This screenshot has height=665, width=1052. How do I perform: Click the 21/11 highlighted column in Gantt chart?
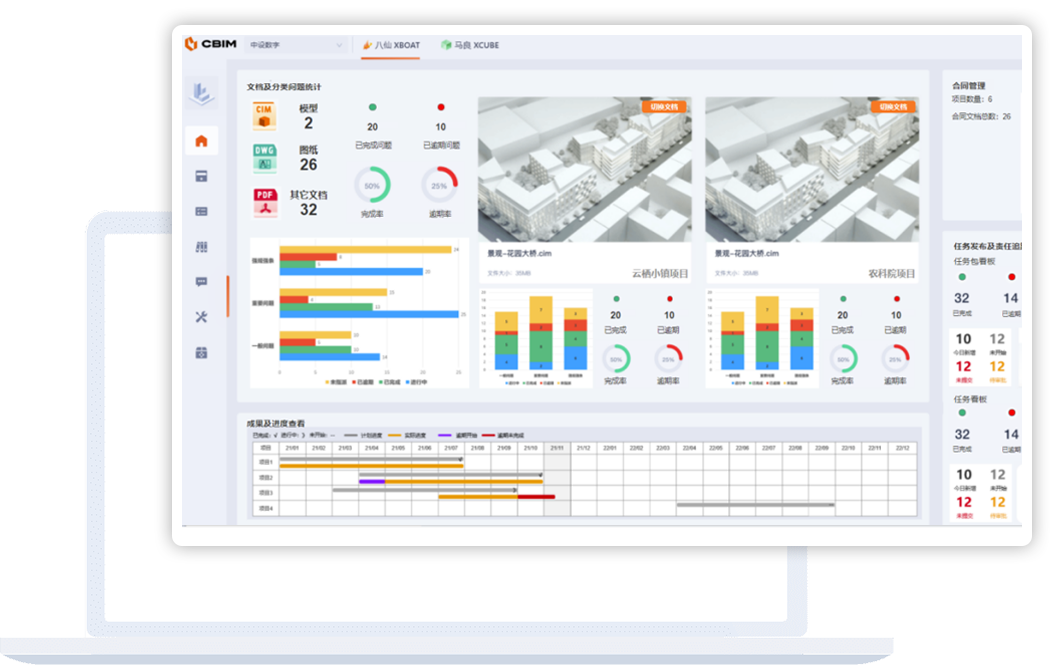[x=557, y=480]
